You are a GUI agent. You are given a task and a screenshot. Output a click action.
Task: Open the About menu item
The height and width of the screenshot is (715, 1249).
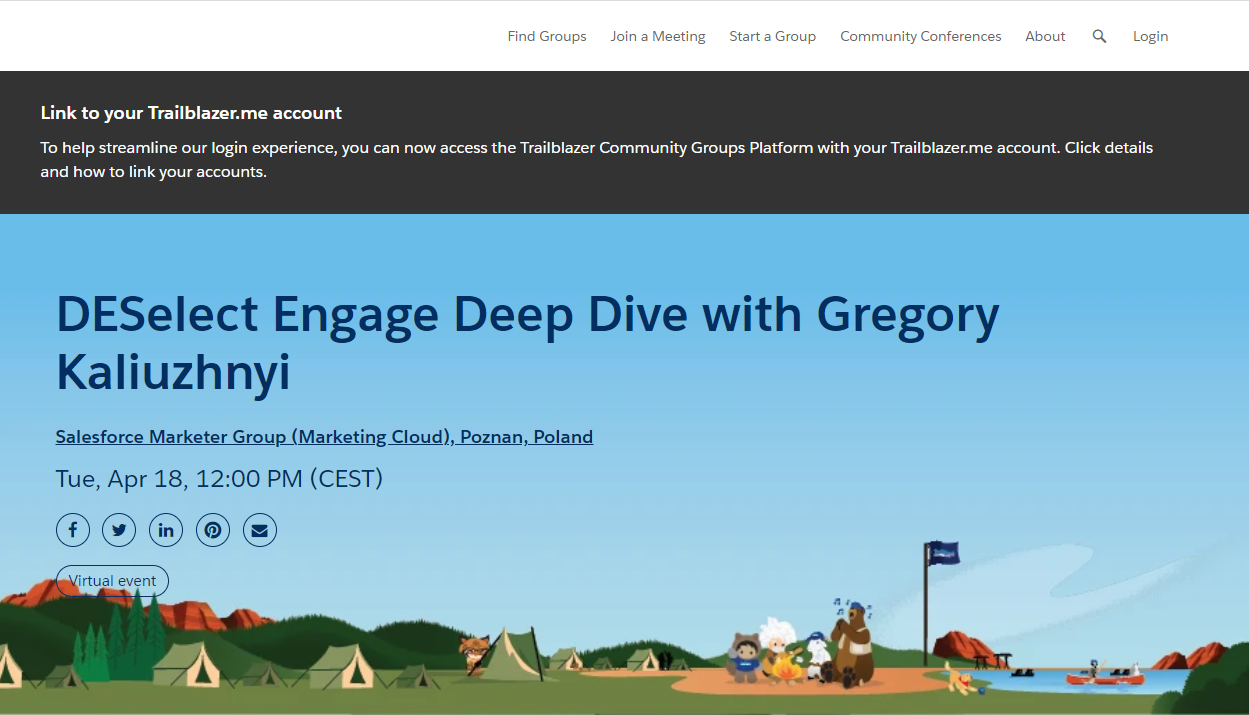click(1045, 36)
